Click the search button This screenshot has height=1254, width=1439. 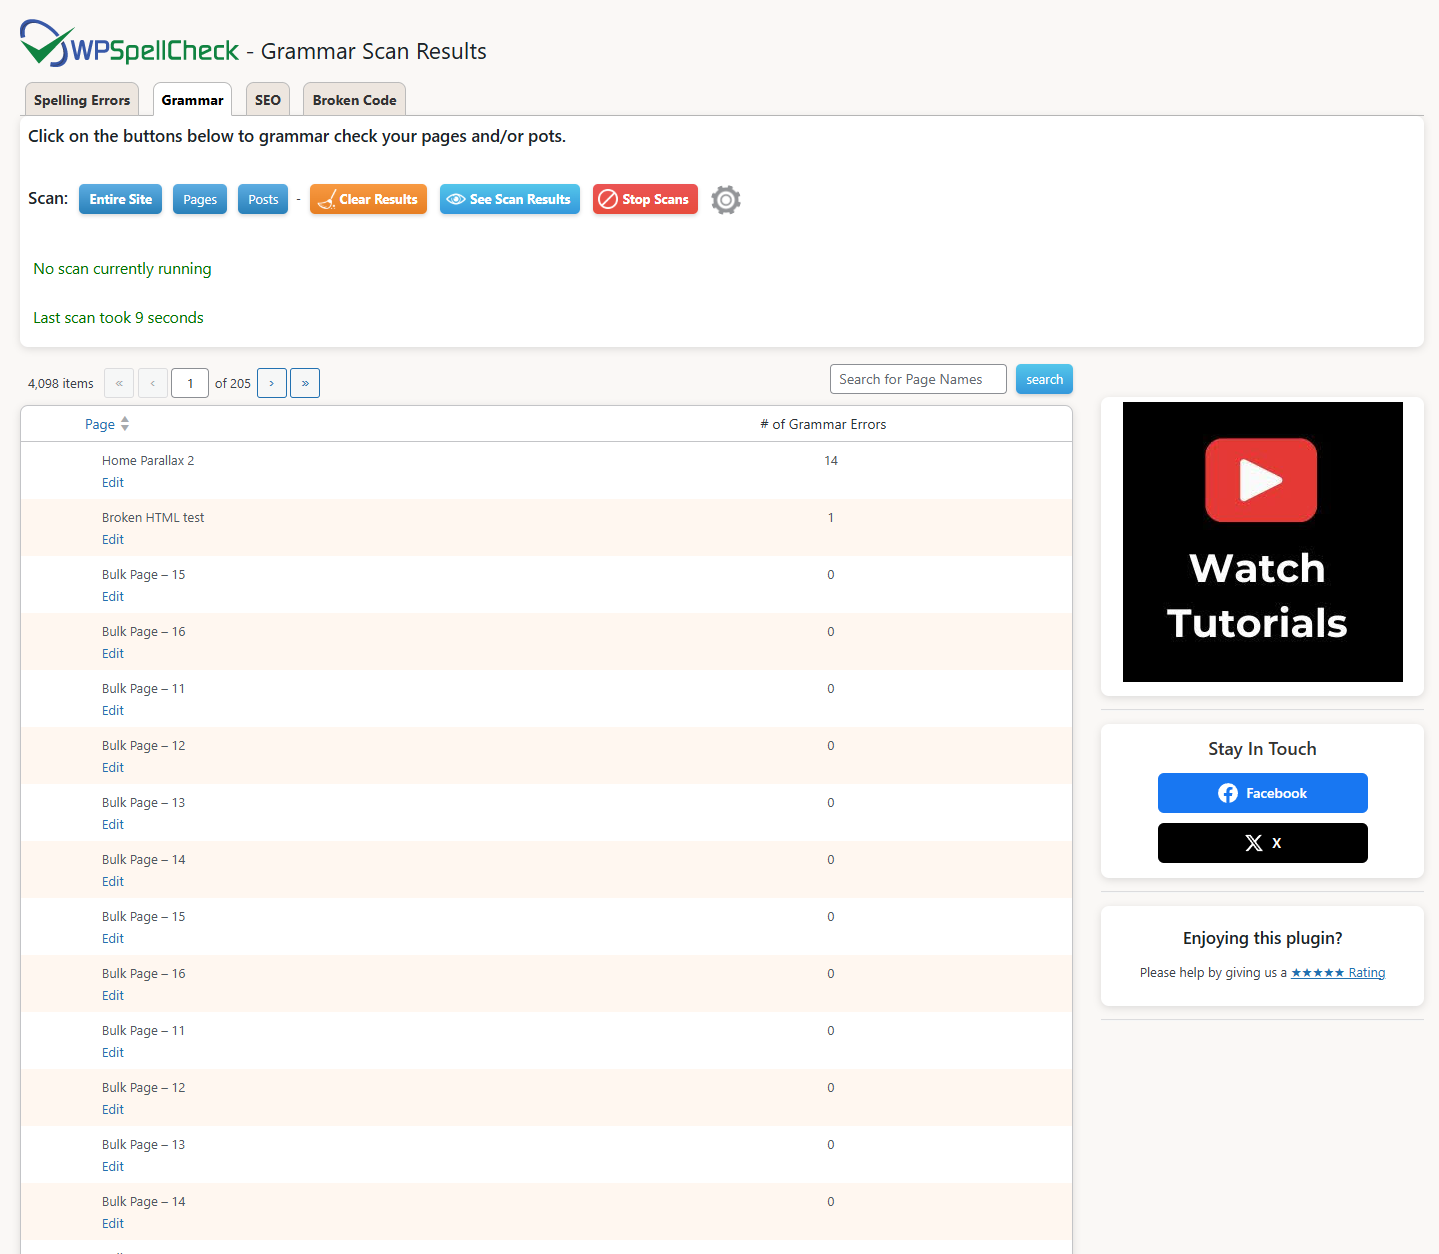1044,379
